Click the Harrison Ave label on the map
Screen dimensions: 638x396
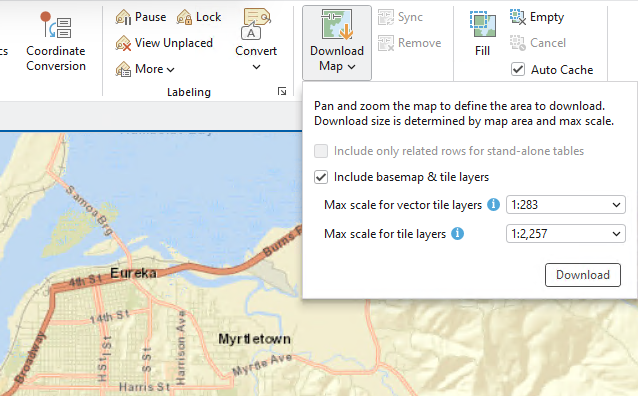pyautogui.click(x=180, y=347)
